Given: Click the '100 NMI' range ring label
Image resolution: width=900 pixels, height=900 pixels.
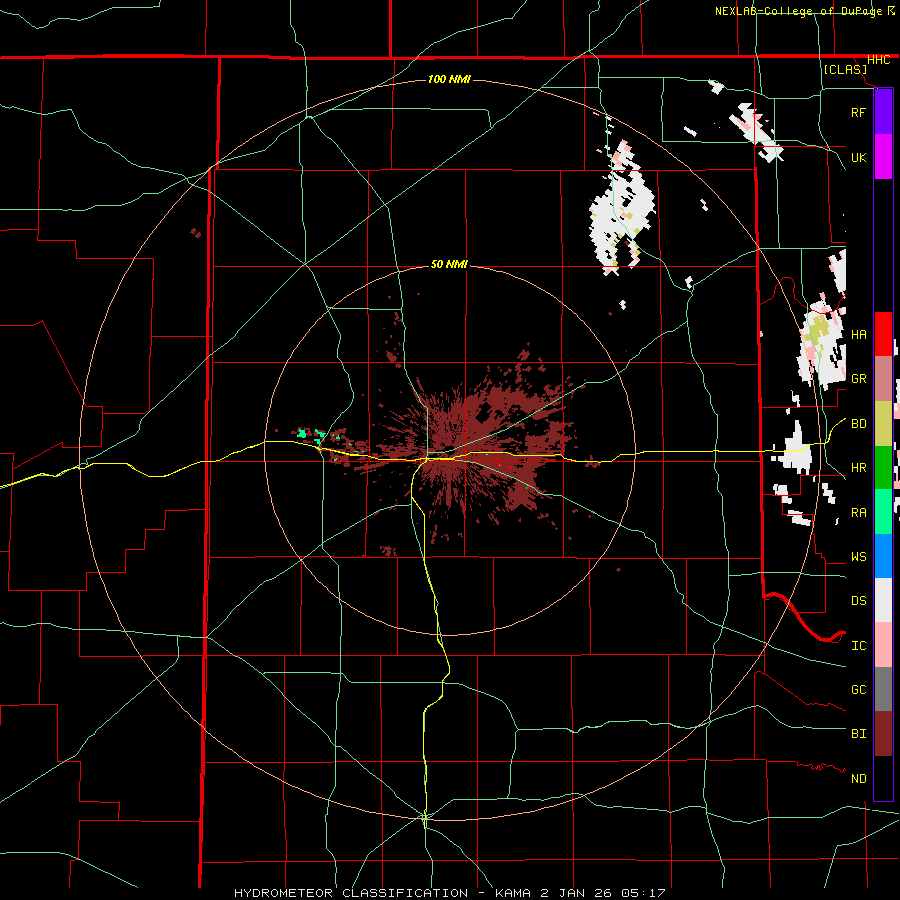Looking at the screenshot, I should tap(449, 79).
